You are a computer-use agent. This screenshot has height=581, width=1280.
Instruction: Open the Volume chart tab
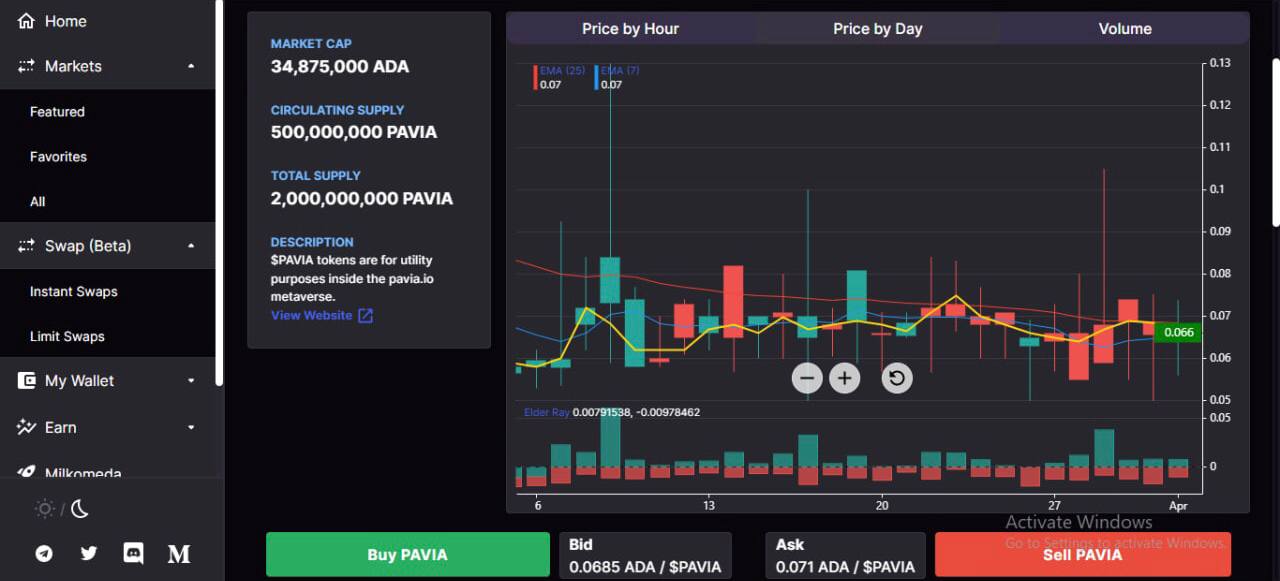coord(1125,29)
